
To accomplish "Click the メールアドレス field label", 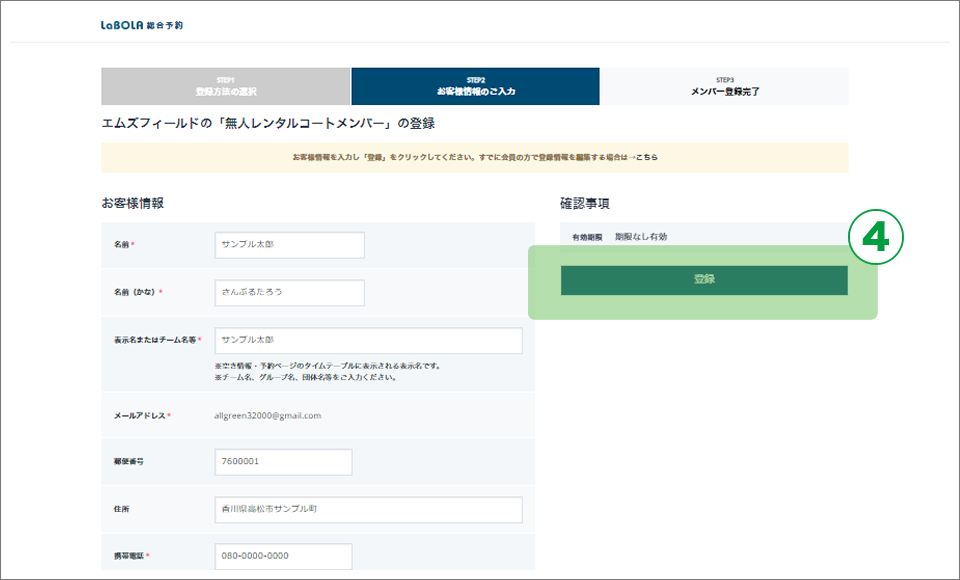I will (141, 416).
